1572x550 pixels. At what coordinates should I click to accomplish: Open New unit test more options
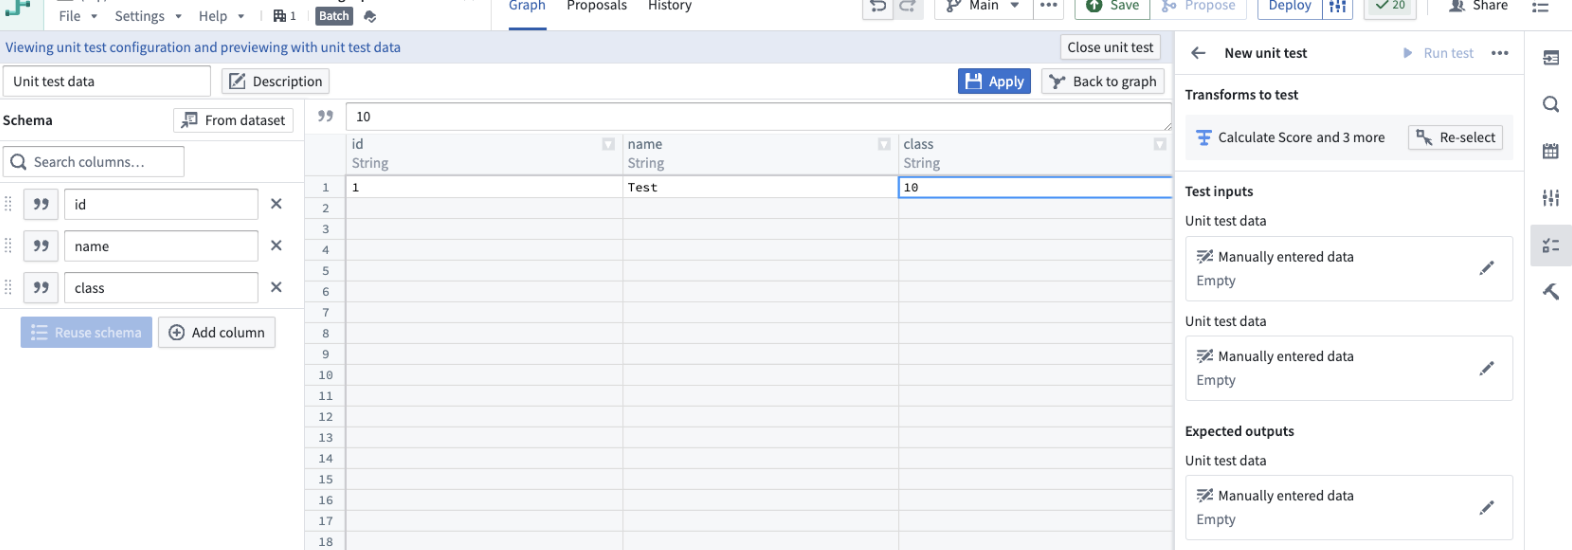coord(1499,53)
